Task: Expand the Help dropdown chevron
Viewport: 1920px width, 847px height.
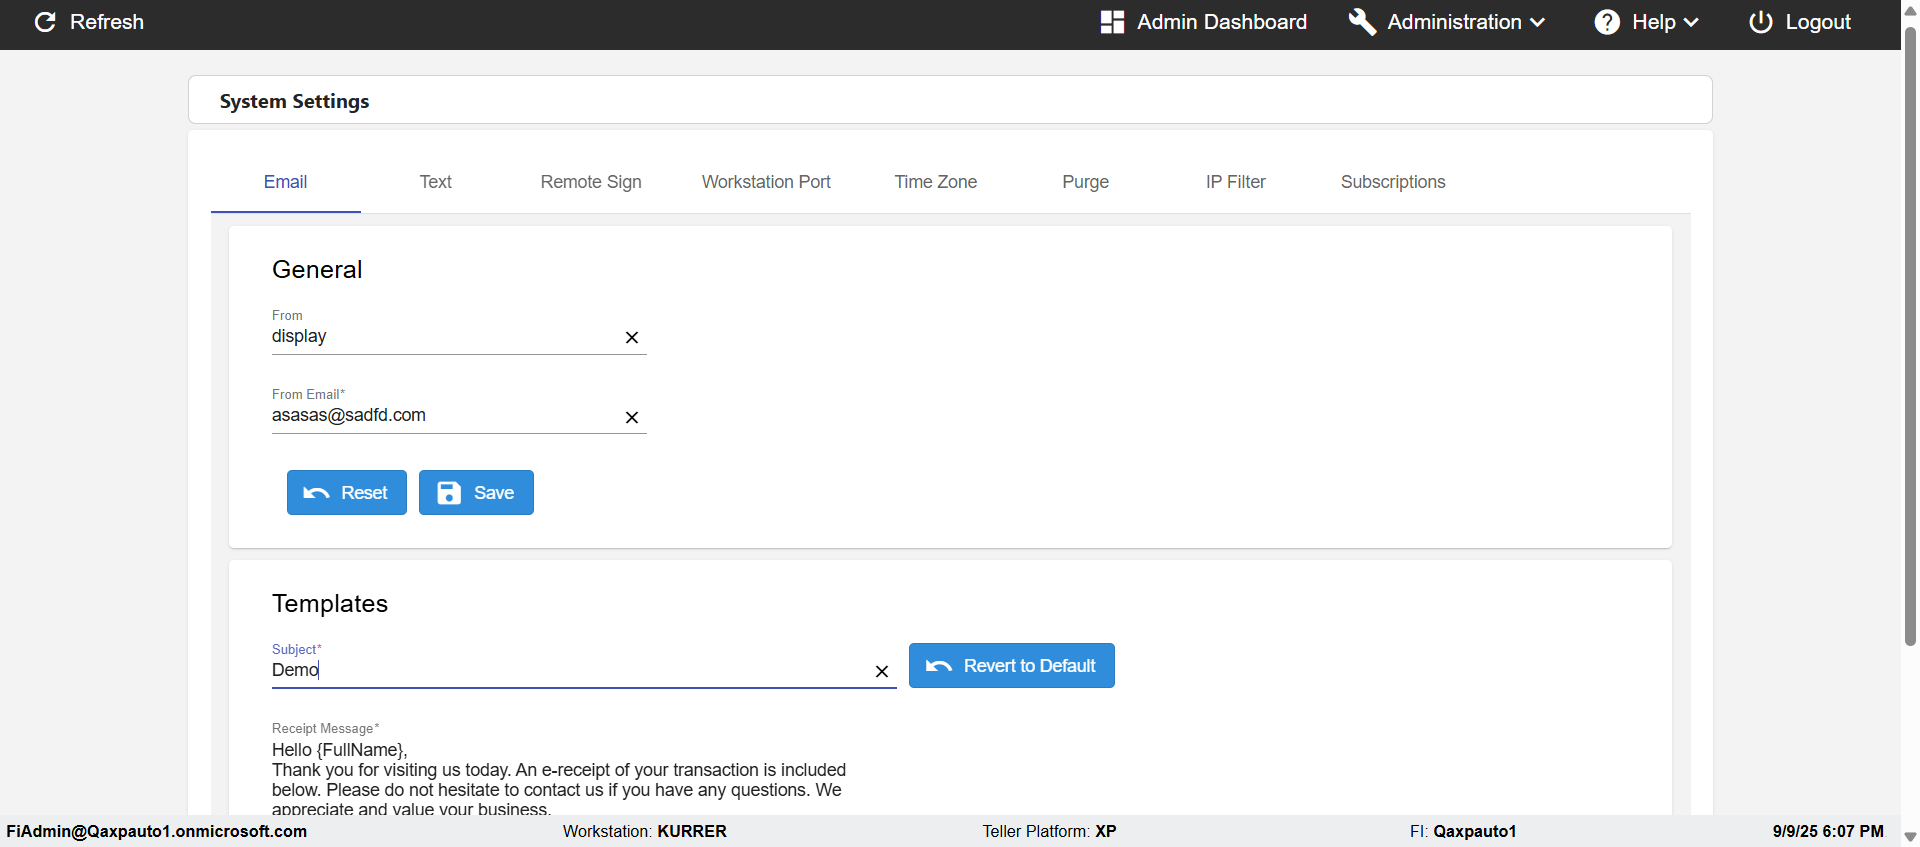Action: click(1692, 22)
